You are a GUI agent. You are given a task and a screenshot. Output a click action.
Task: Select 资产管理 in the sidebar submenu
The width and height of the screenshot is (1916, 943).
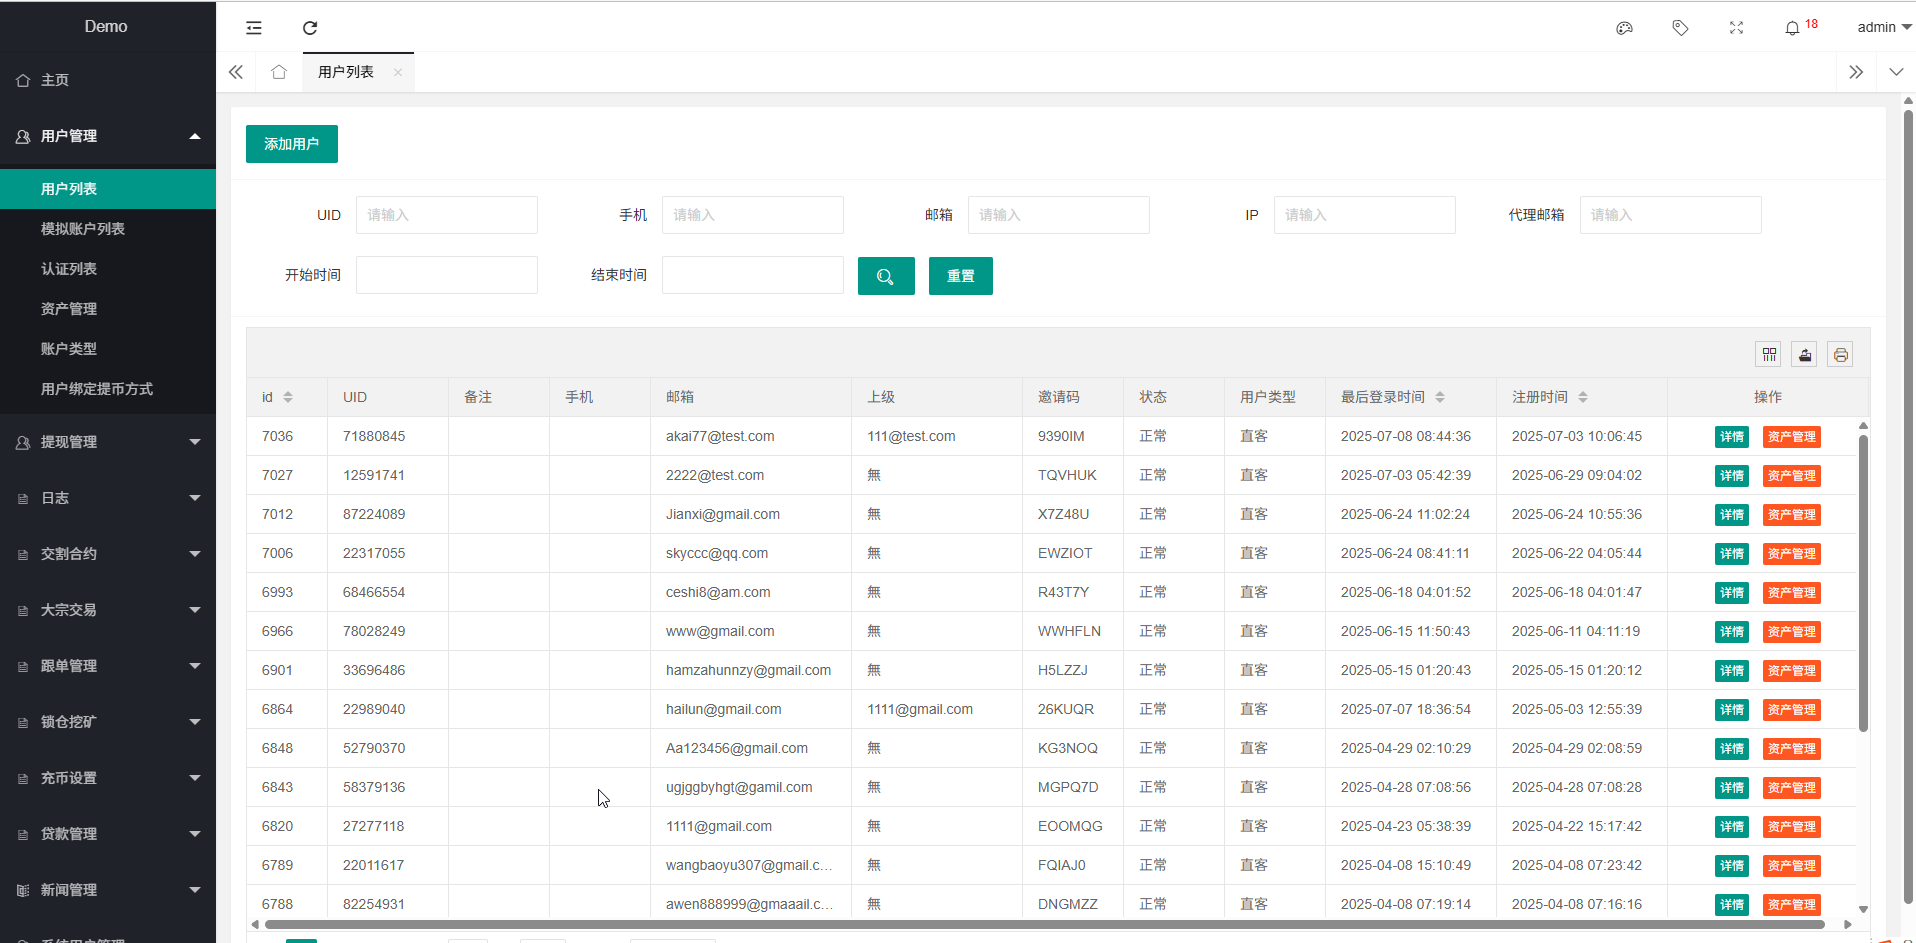[x=69, y=309]
